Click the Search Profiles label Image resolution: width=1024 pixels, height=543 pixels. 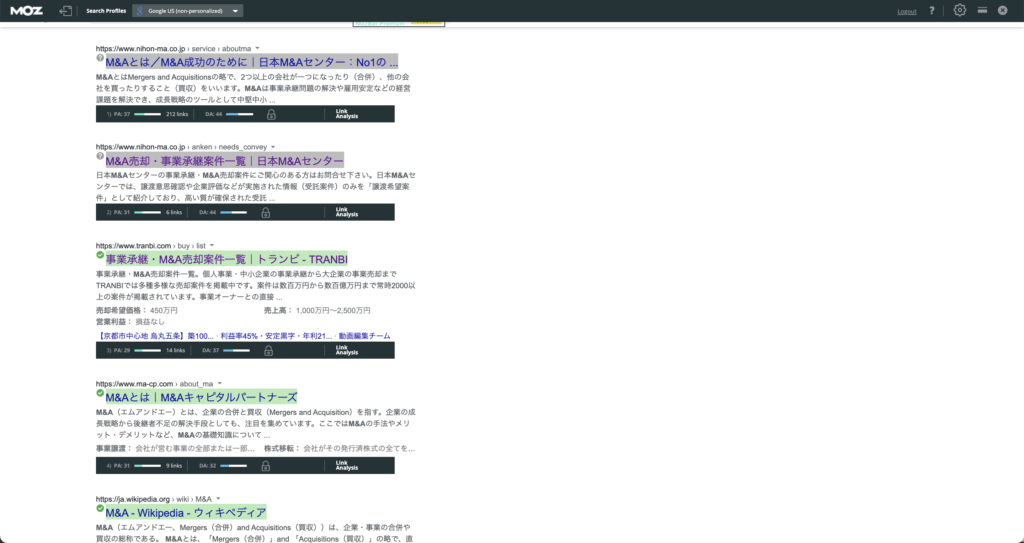(106, 11)
